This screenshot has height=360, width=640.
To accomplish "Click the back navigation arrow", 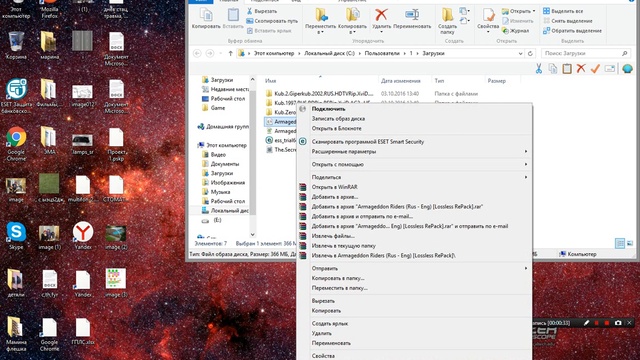I will [197, 53].
